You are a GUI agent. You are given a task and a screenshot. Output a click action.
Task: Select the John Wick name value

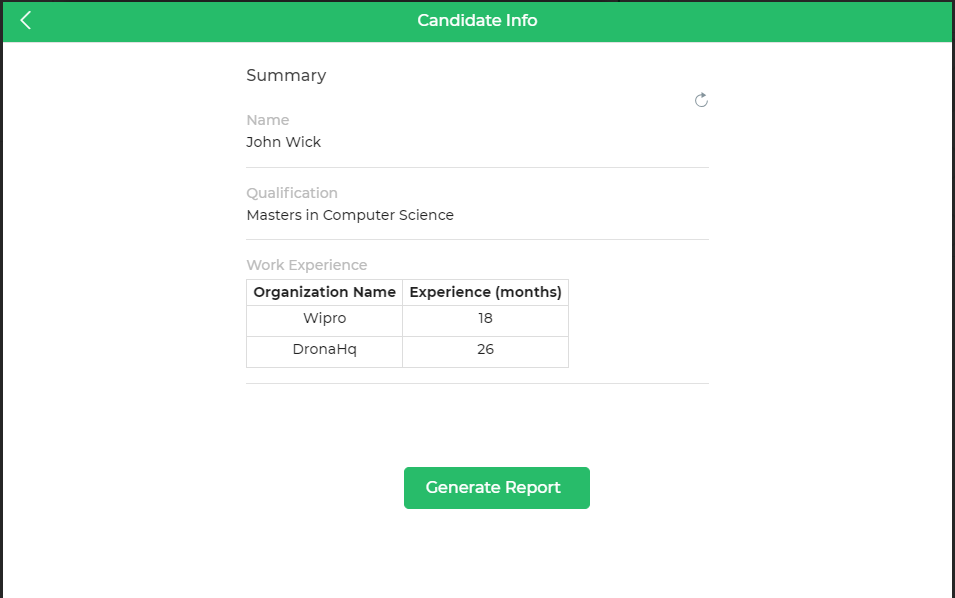pos(283,142)
